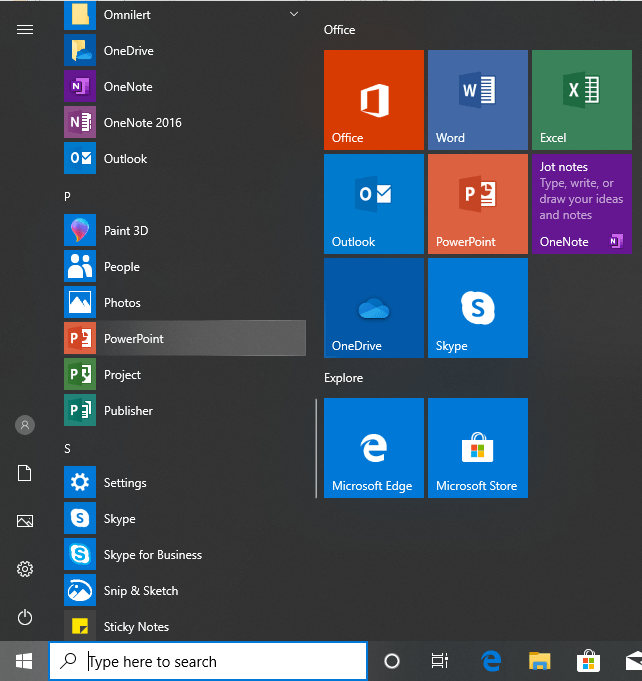Open Settings gear in Start sidebar

pyautogui.click(x=25, y=569)
